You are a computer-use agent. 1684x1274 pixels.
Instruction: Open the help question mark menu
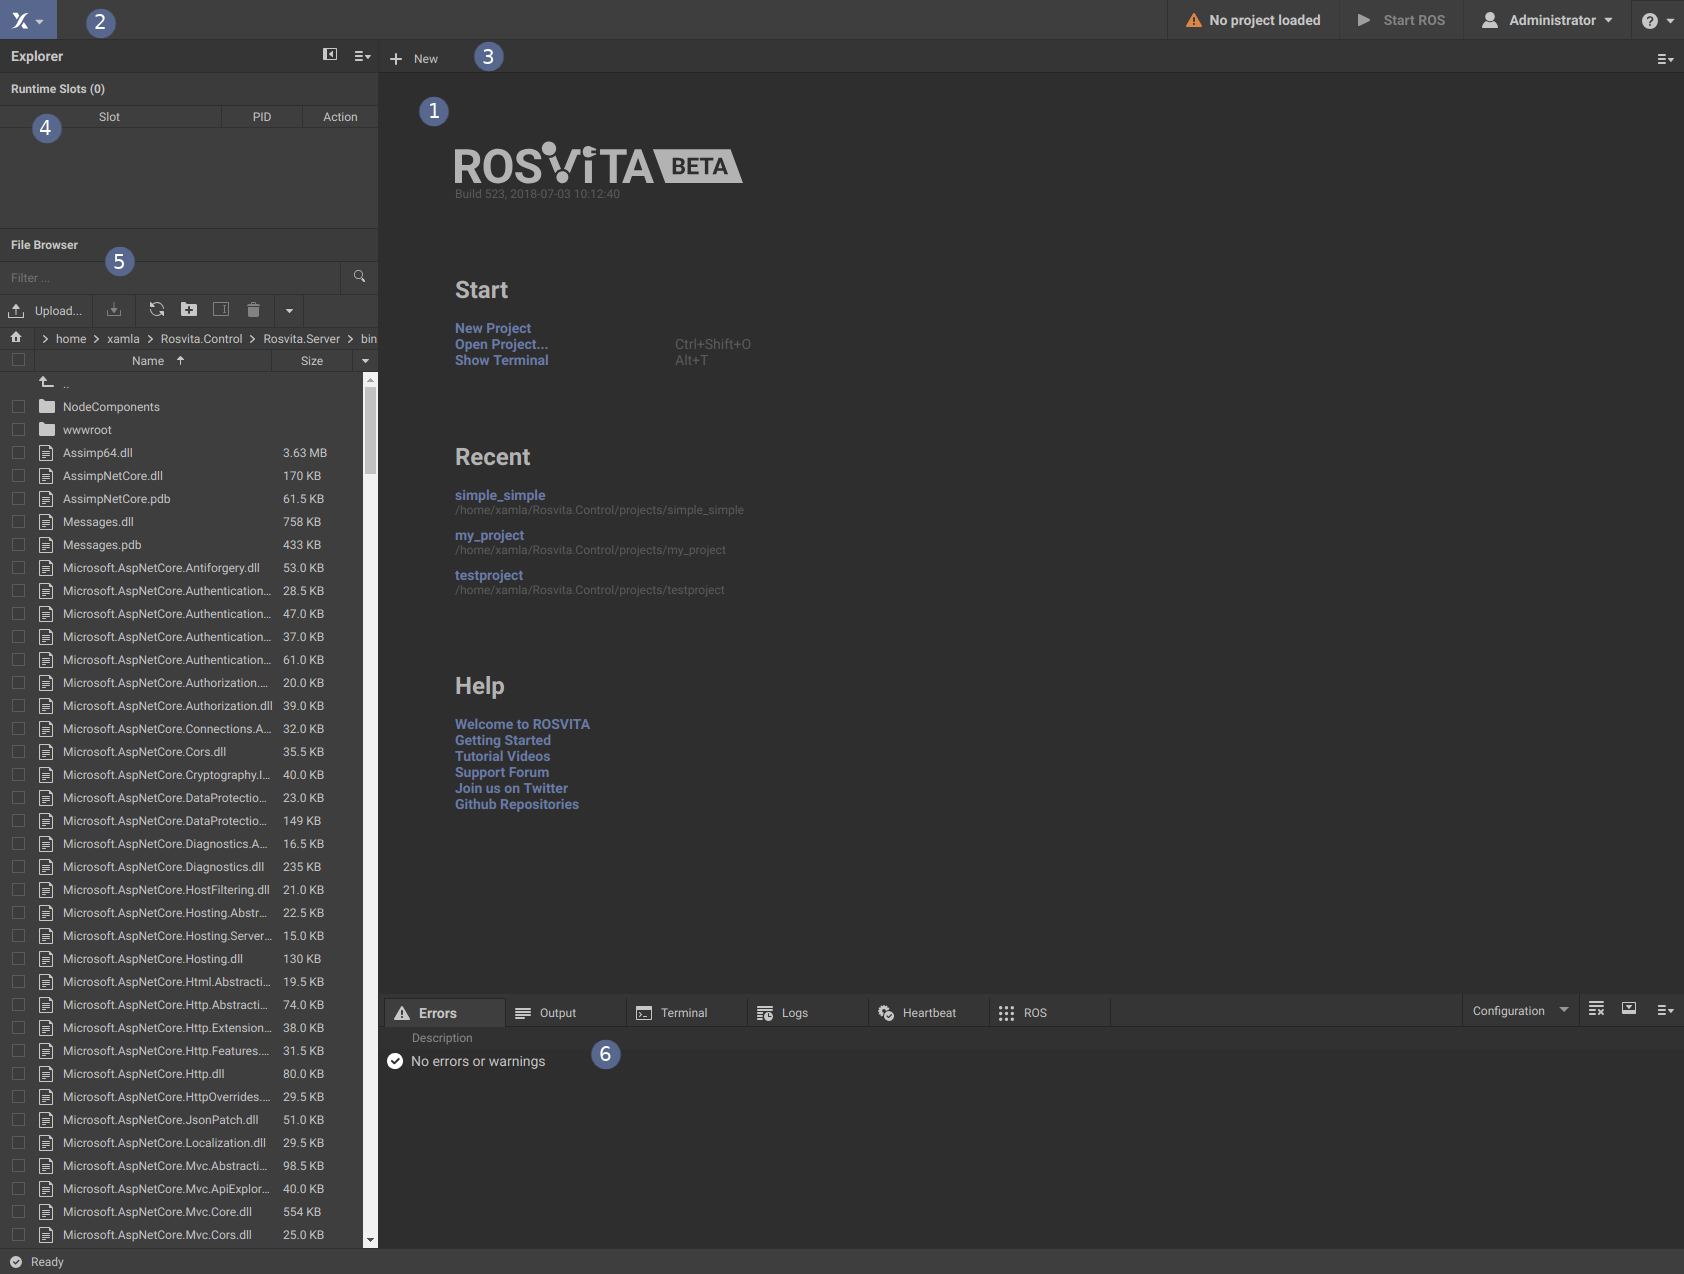[x=1658, y=20]
